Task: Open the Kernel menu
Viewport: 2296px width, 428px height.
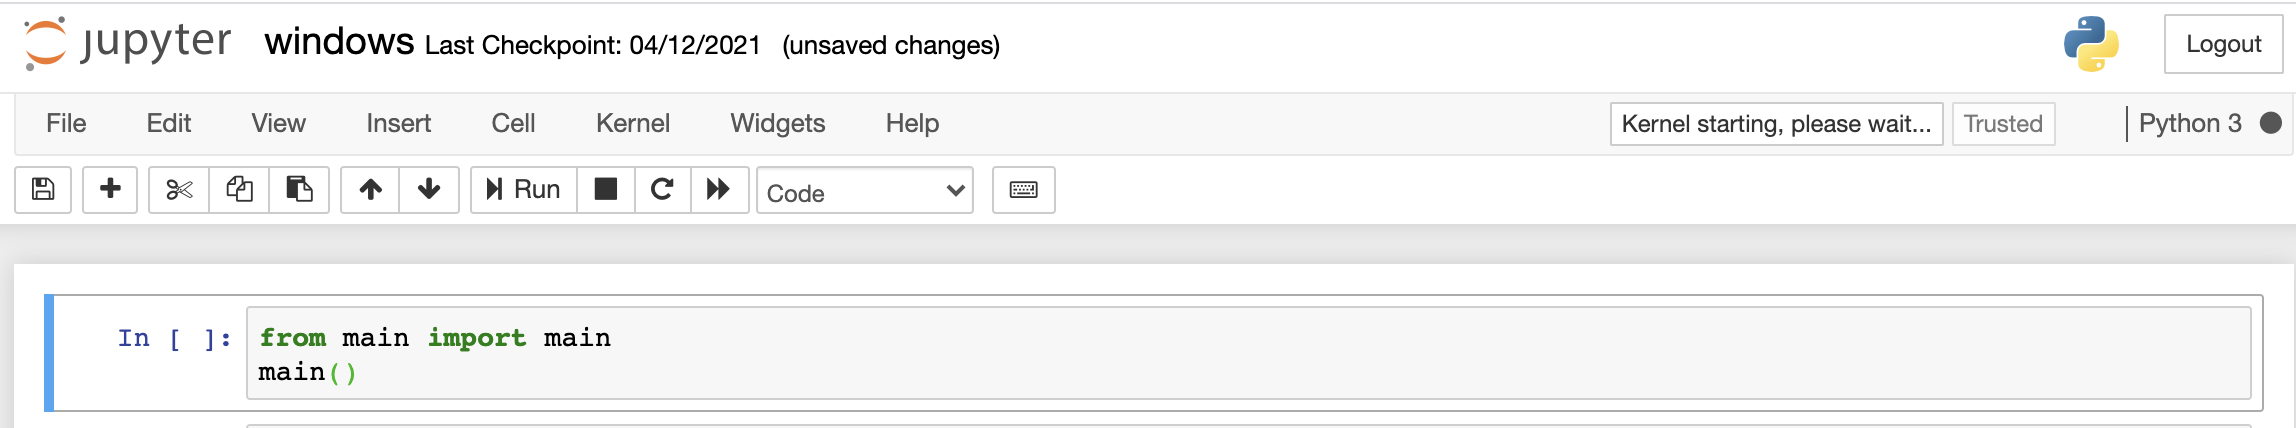Action: [632, 123]
